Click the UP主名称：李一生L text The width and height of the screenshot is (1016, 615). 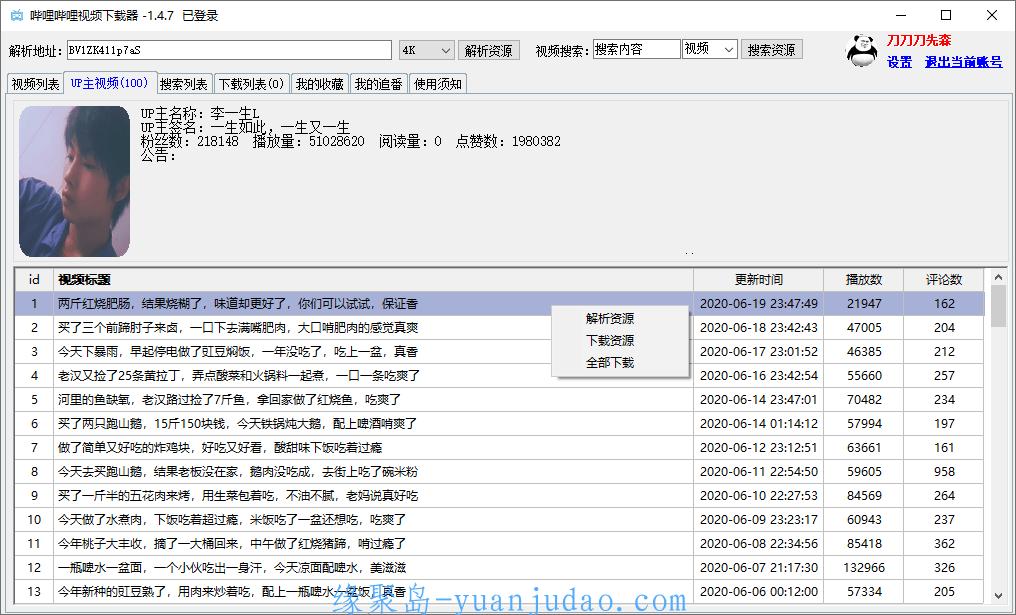pyautogui.click(x=200, y=114)
